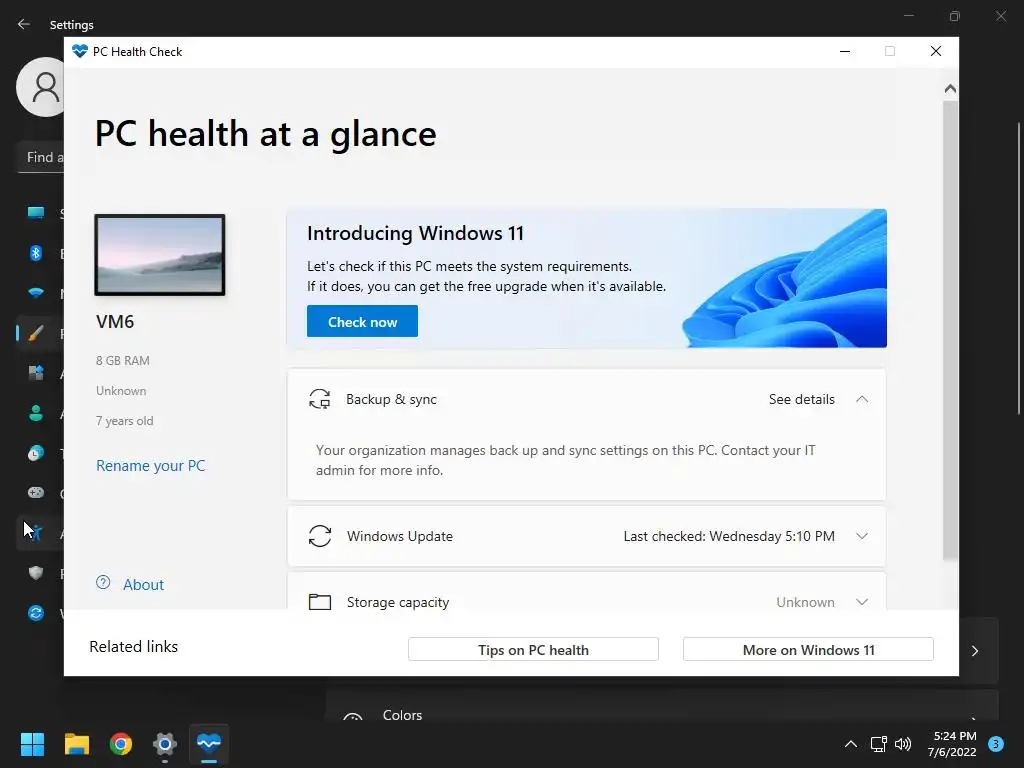Viewport: 1024px width, 768px height.
Task: Click the scroll-up arrow of the Health Check scrollbar
Action: [x=950, y=89]
